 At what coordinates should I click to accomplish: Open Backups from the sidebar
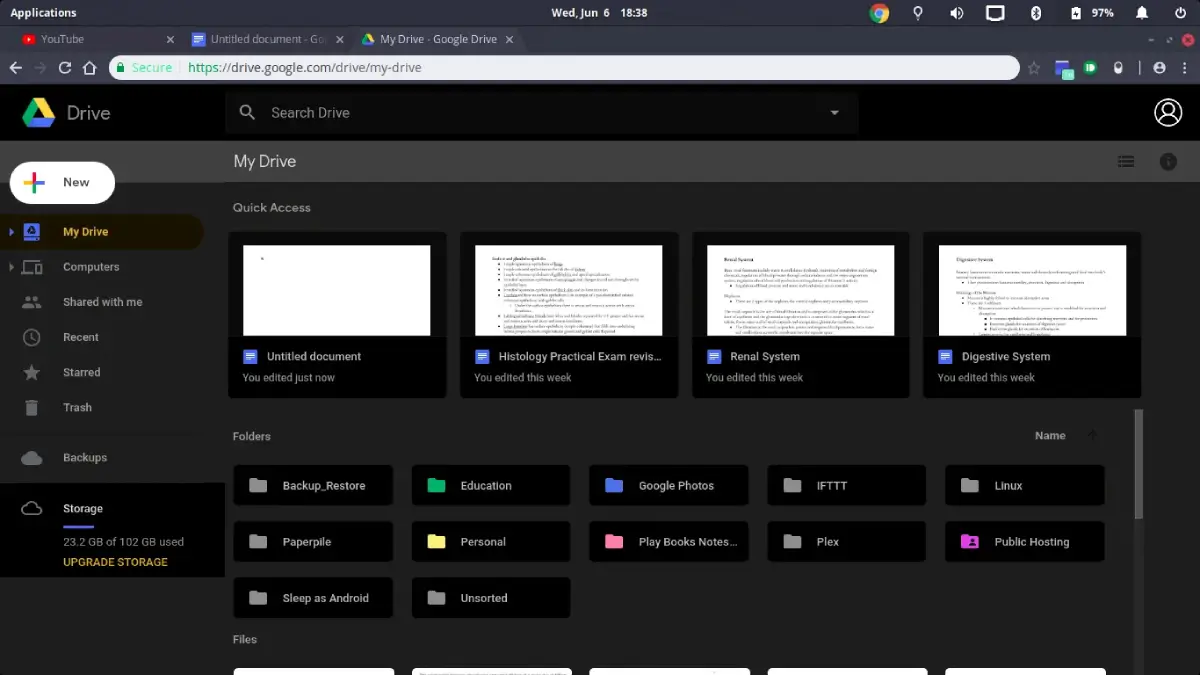tap(85, 457)
